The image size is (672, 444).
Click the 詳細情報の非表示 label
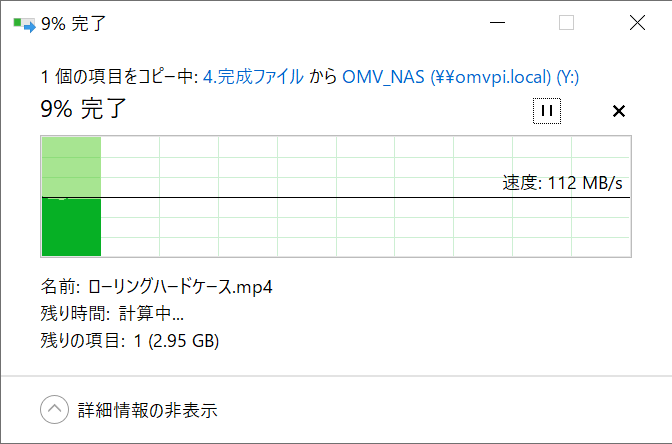tap(147, 410)
